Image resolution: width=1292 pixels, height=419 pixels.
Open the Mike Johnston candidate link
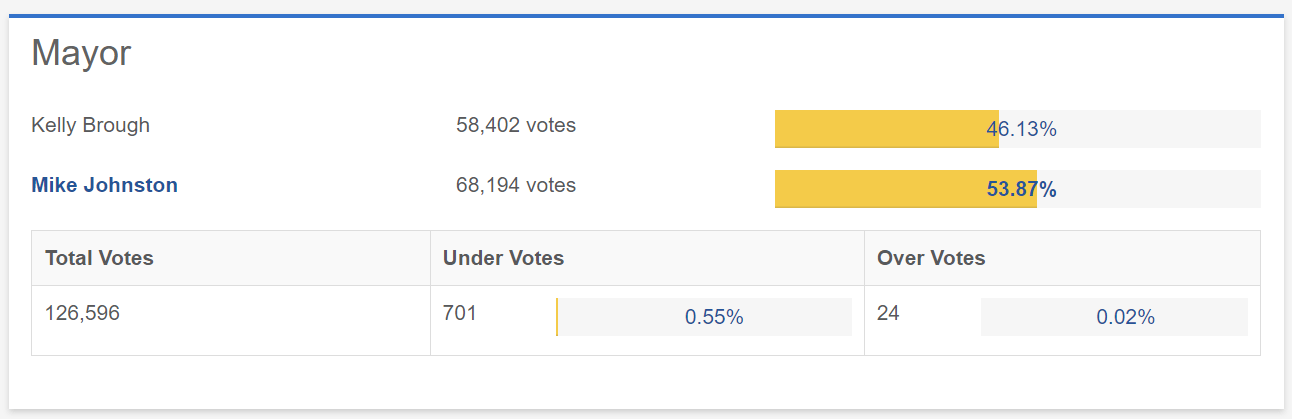click(x=105, y=185)
